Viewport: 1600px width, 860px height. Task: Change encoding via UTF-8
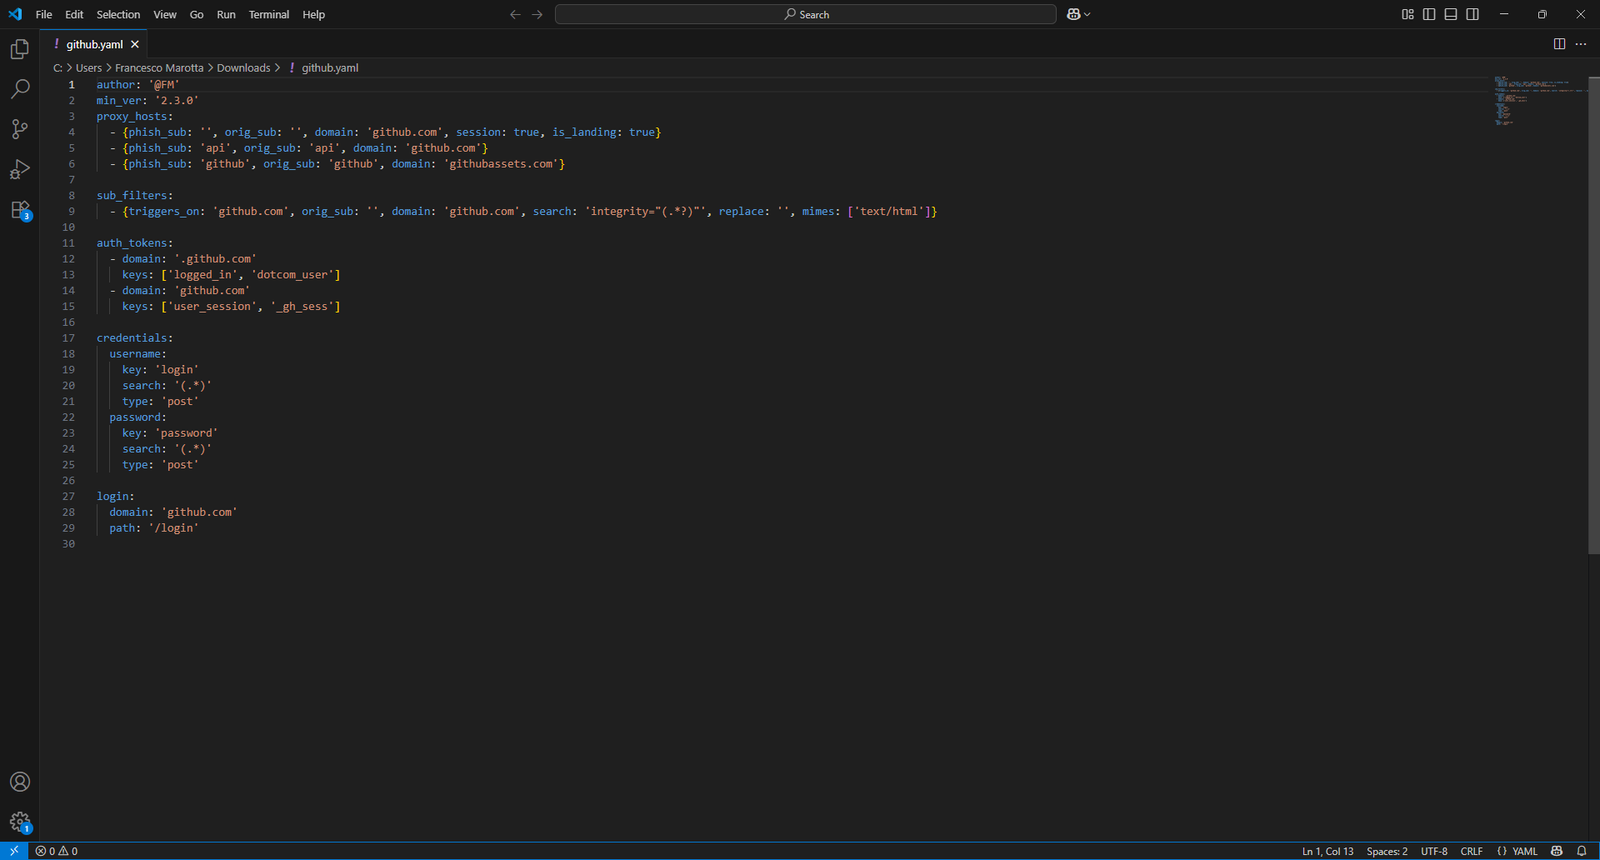(x=1434, y=851)
